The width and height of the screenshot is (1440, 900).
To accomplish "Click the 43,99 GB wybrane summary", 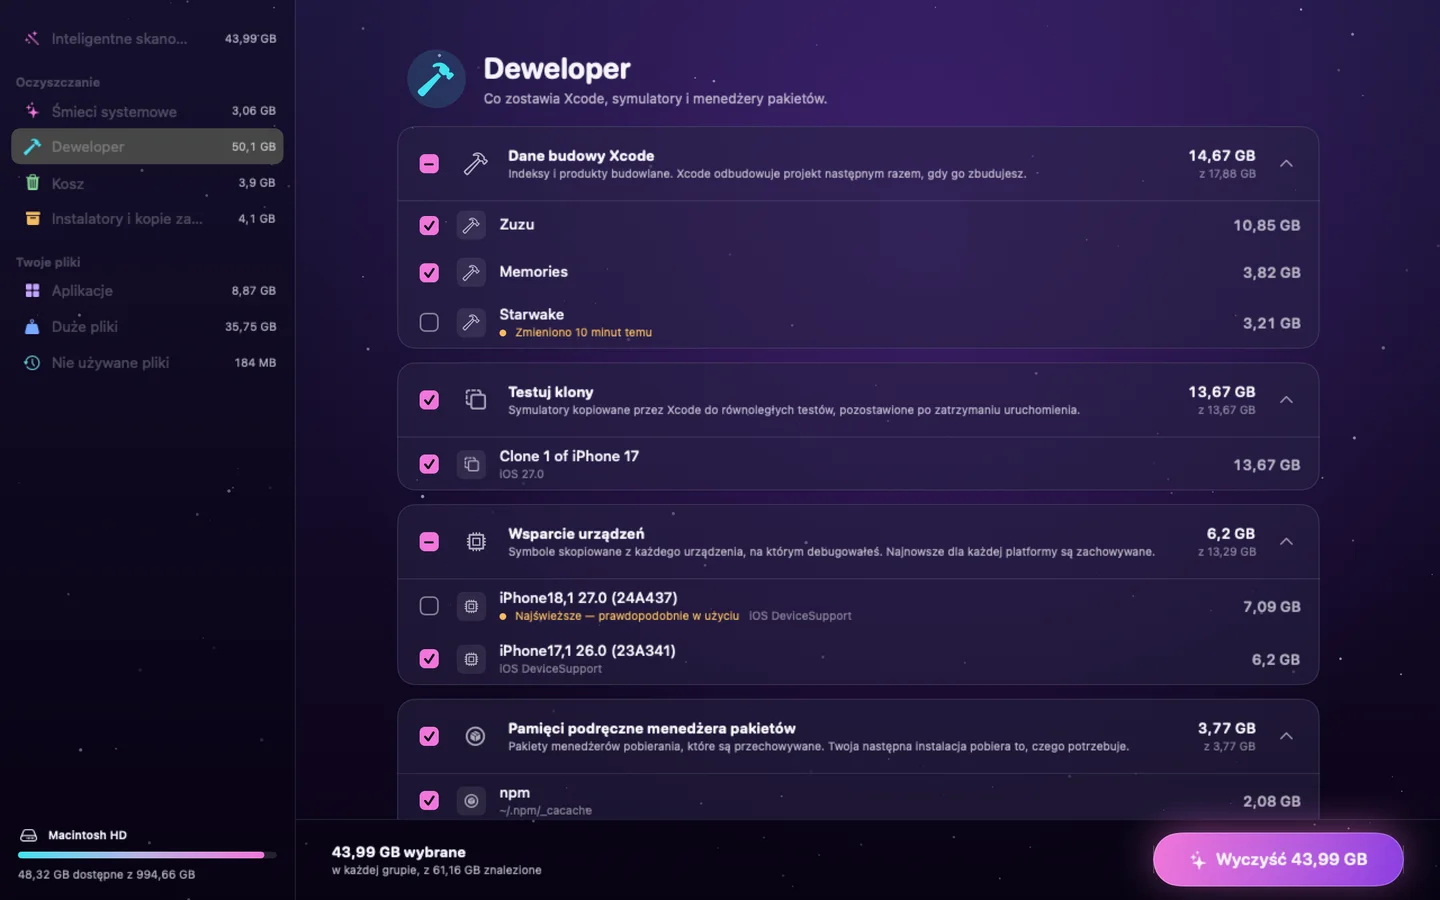I will click(x=398, y=852).
